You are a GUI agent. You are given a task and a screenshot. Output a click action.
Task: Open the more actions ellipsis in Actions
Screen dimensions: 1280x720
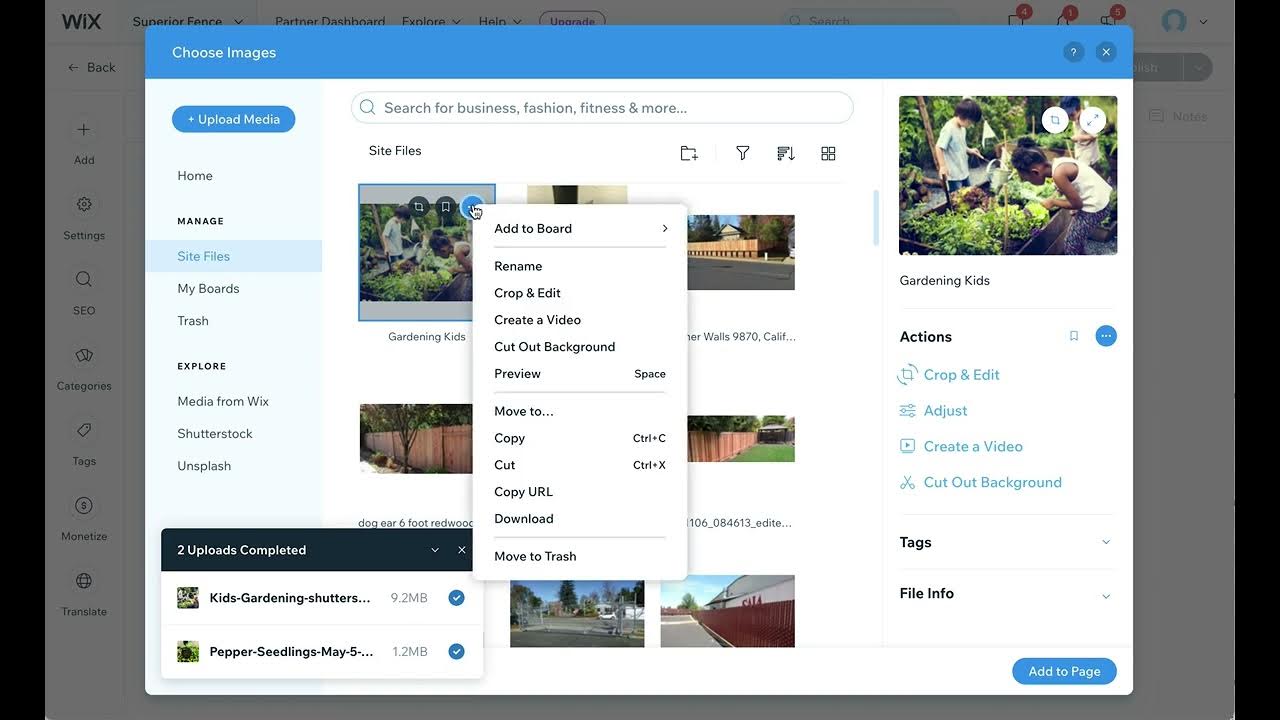coord(1106,336)
